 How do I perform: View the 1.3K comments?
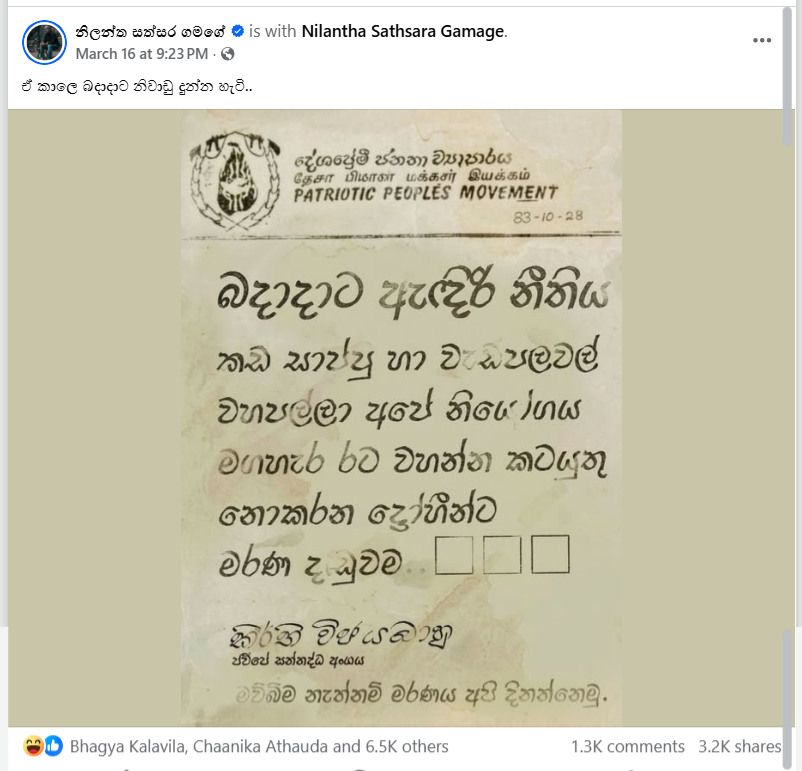628,746
